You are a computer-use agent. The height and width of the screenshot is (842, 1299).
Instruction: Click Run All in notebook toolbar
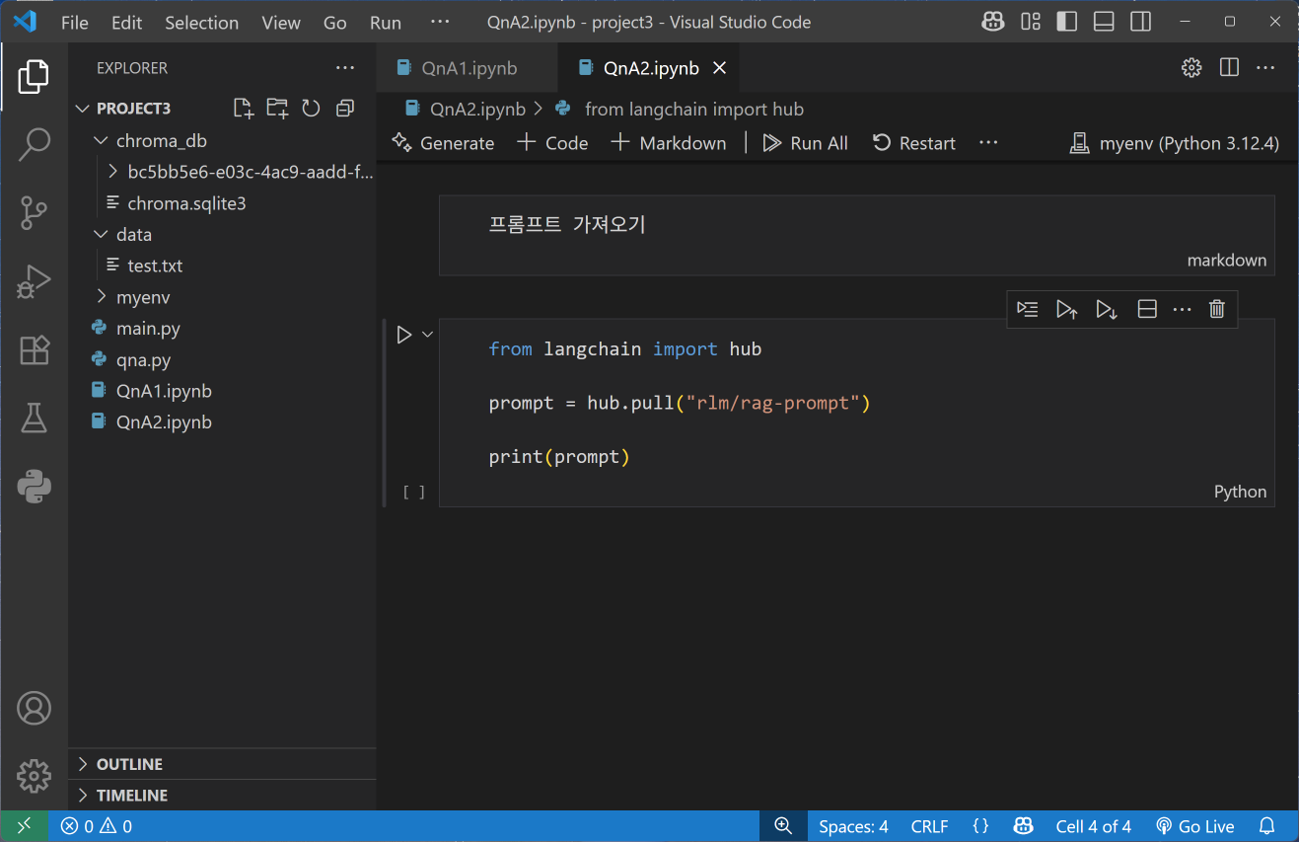coord(805,143)
